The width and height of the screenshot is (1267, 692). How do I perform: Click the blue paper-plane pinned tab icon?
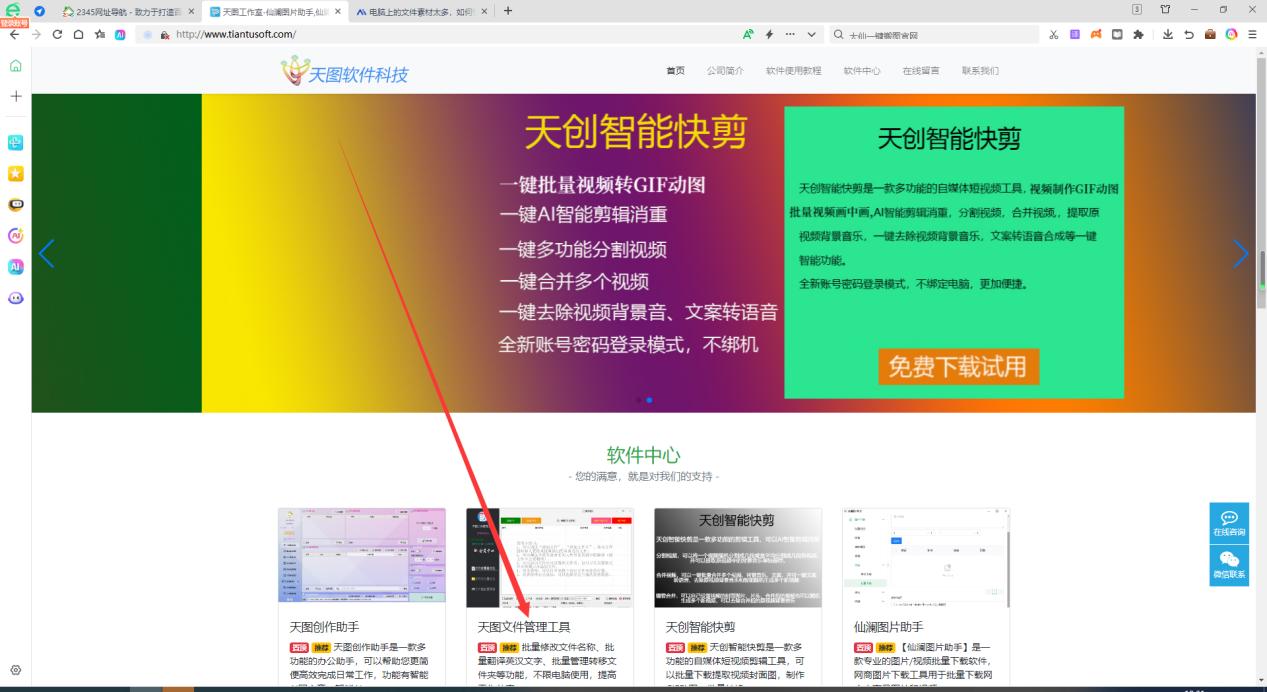coord(39,11)
